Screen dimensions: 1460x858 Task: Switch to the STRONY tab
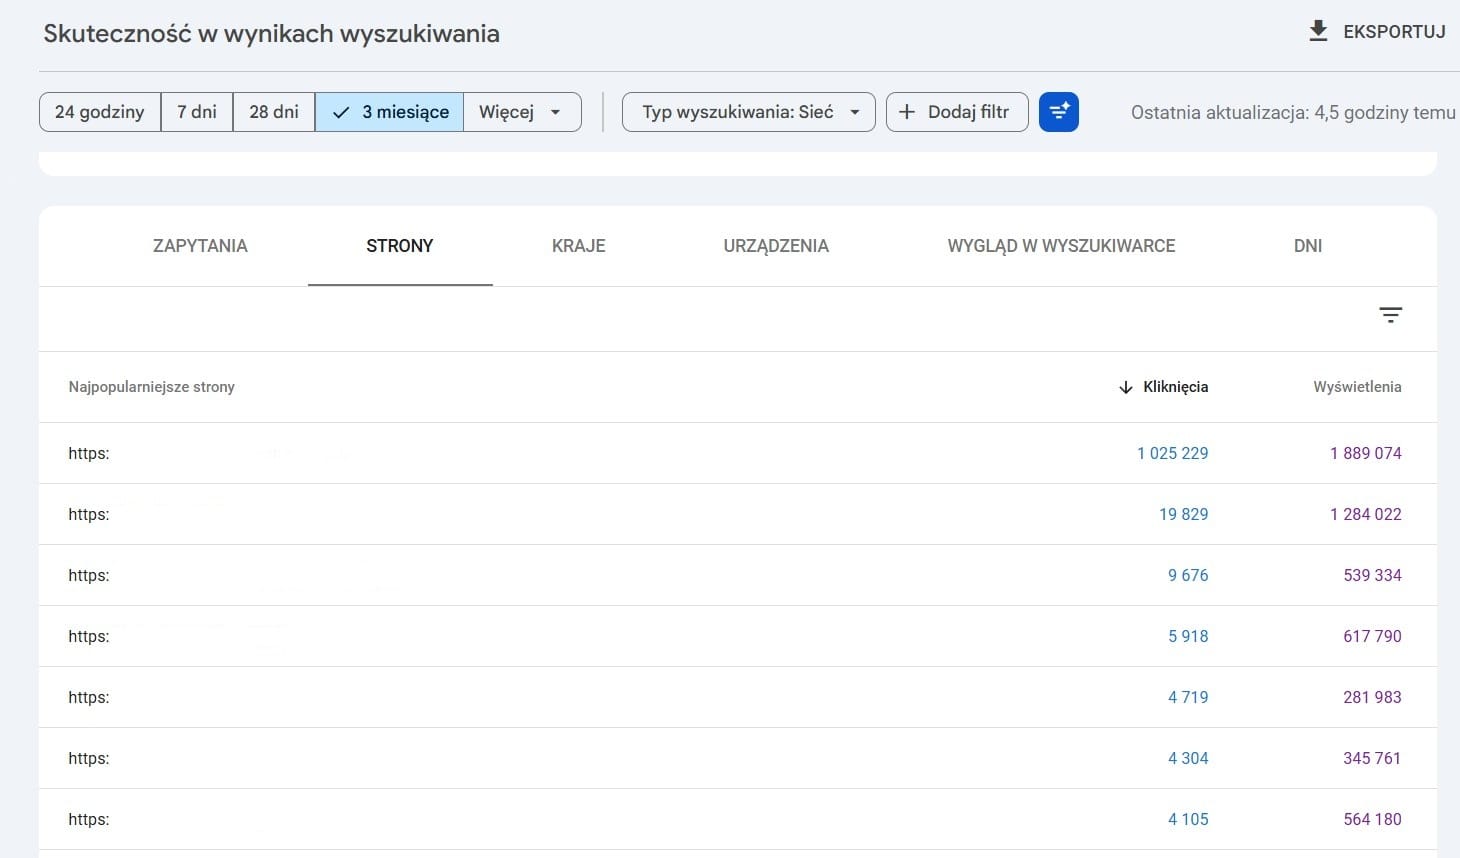pos(400,246)
